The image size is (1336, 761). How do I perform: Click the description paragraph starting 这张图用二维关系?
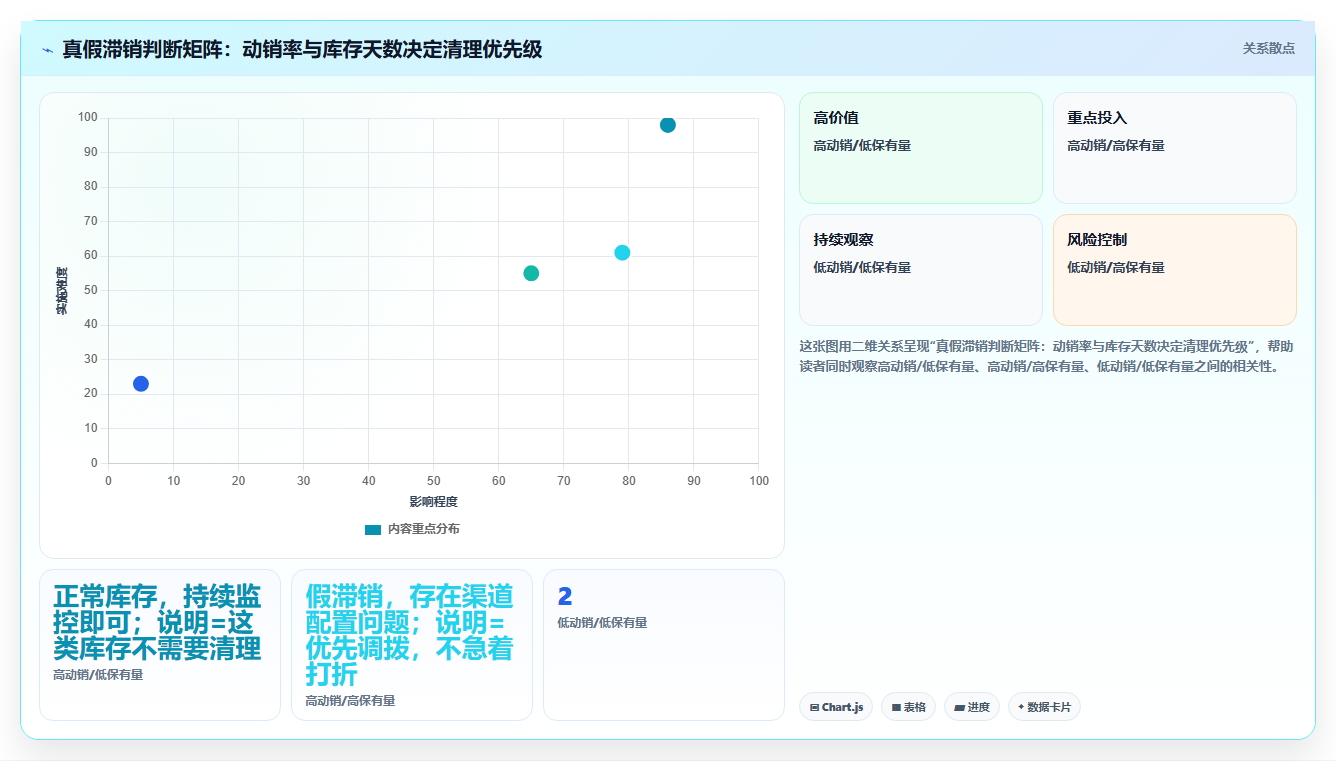(x=1047, y=356)
